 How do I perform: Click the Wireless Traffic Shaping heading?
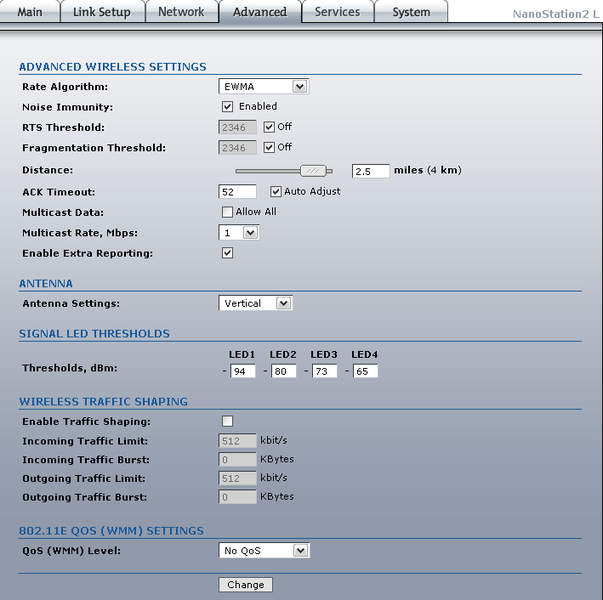(x=103, y=402)
